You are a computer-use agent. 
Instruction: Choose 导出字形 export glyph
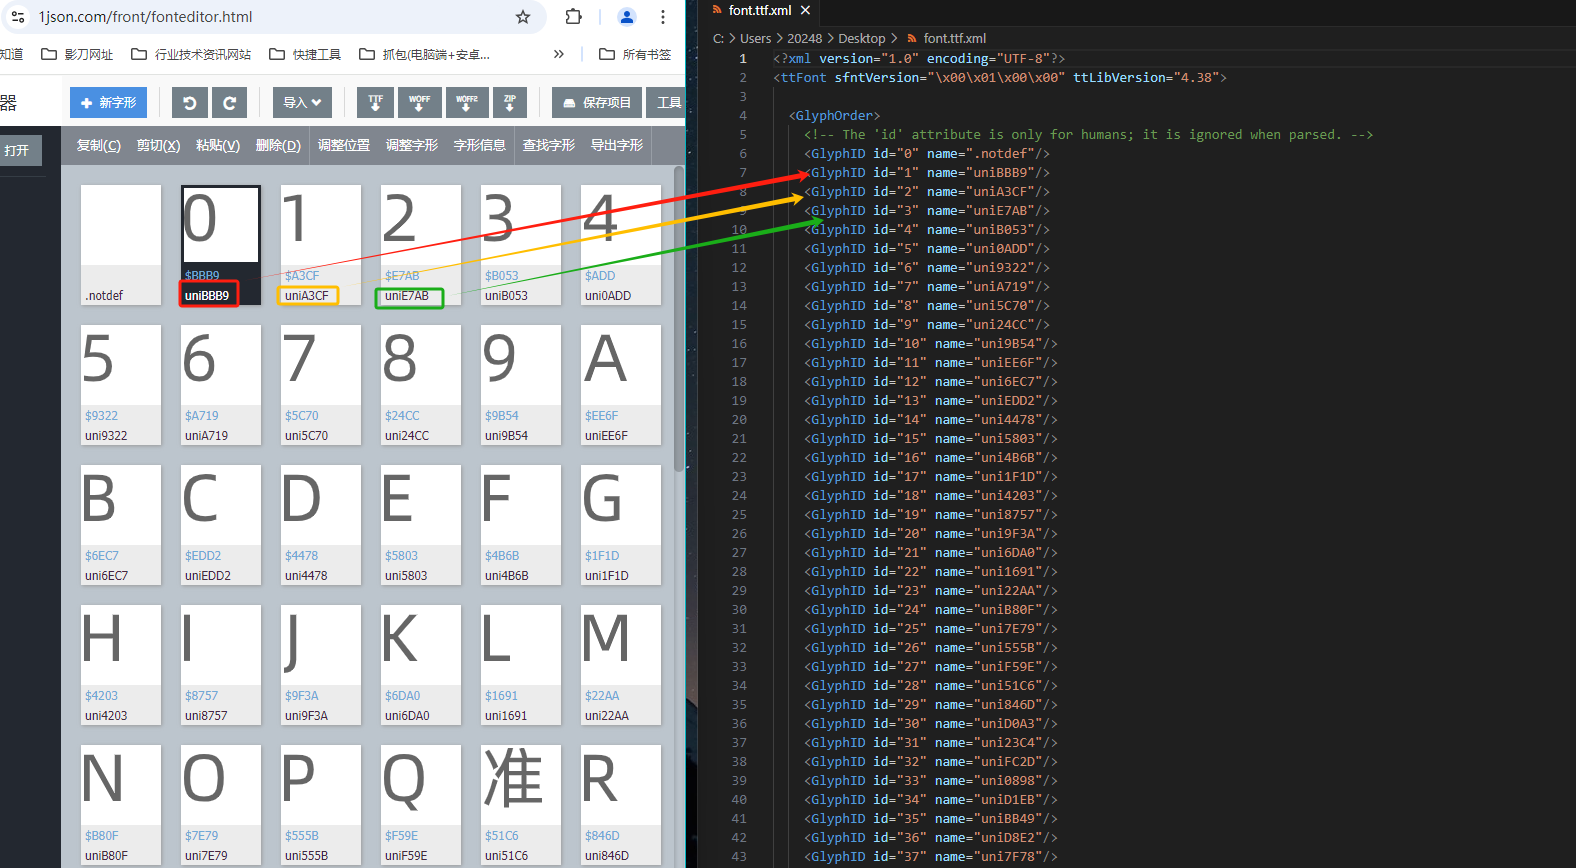coord(617,145)
